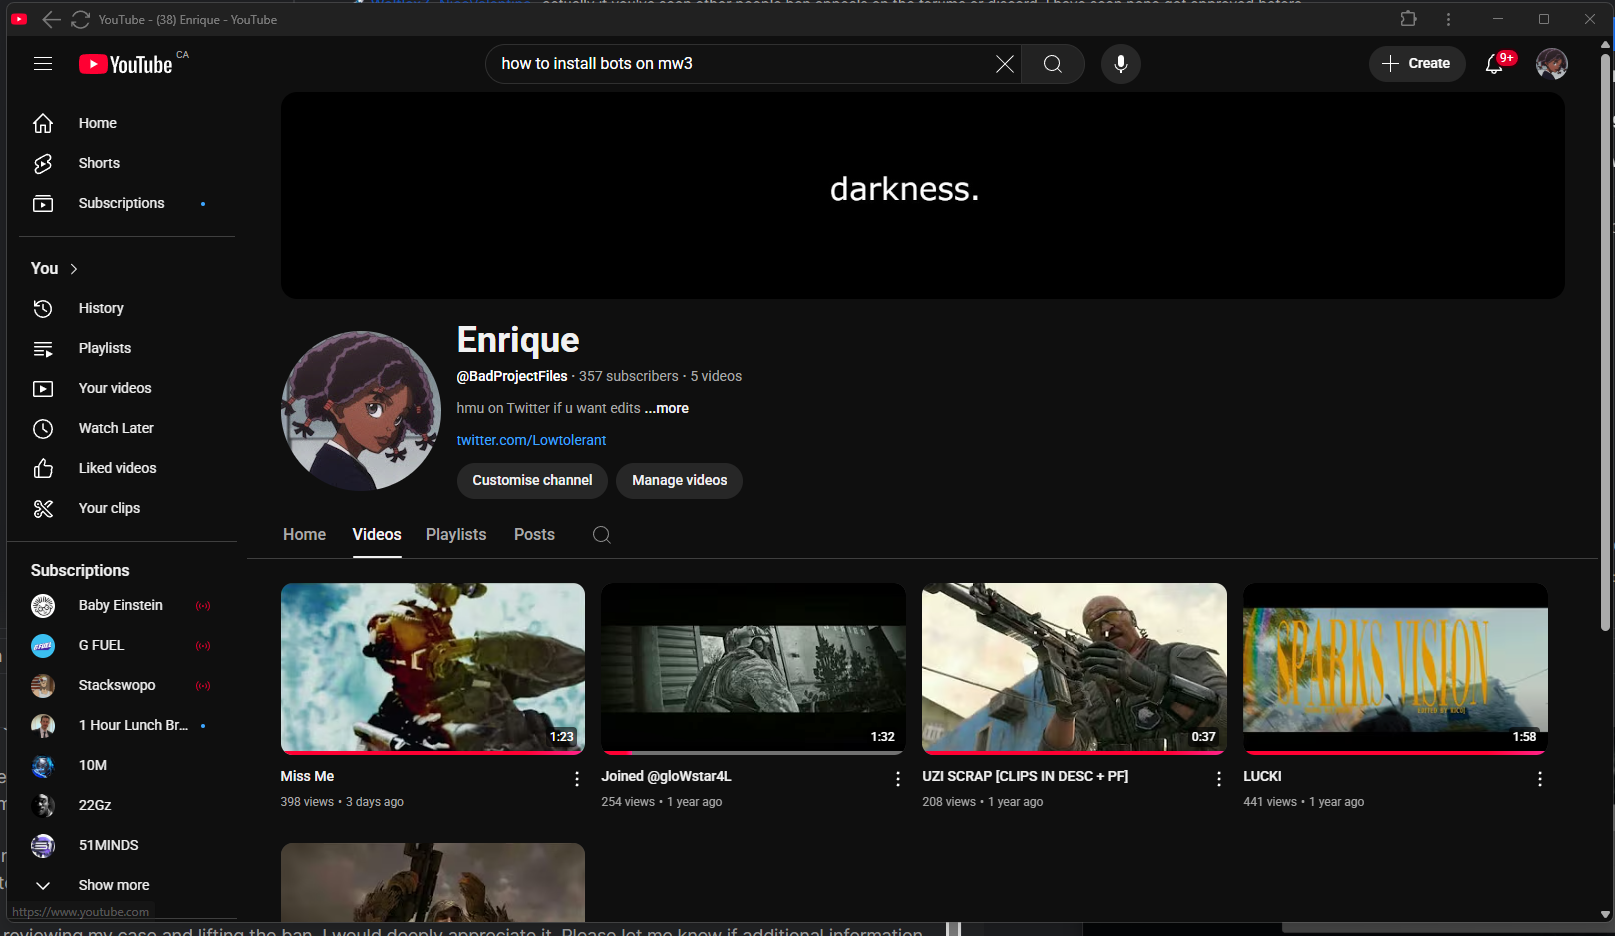The image size is (1615, 936).
Task: Open Joined @gloWstar4L video thumbnail
Action: [x=753, y=668]
